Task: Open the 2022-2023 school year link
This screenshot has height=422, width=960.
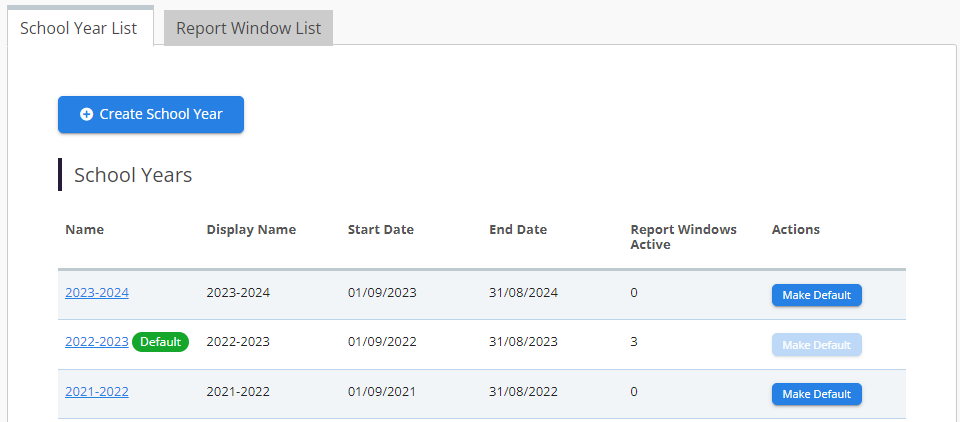Action: (x=97, y=342)
